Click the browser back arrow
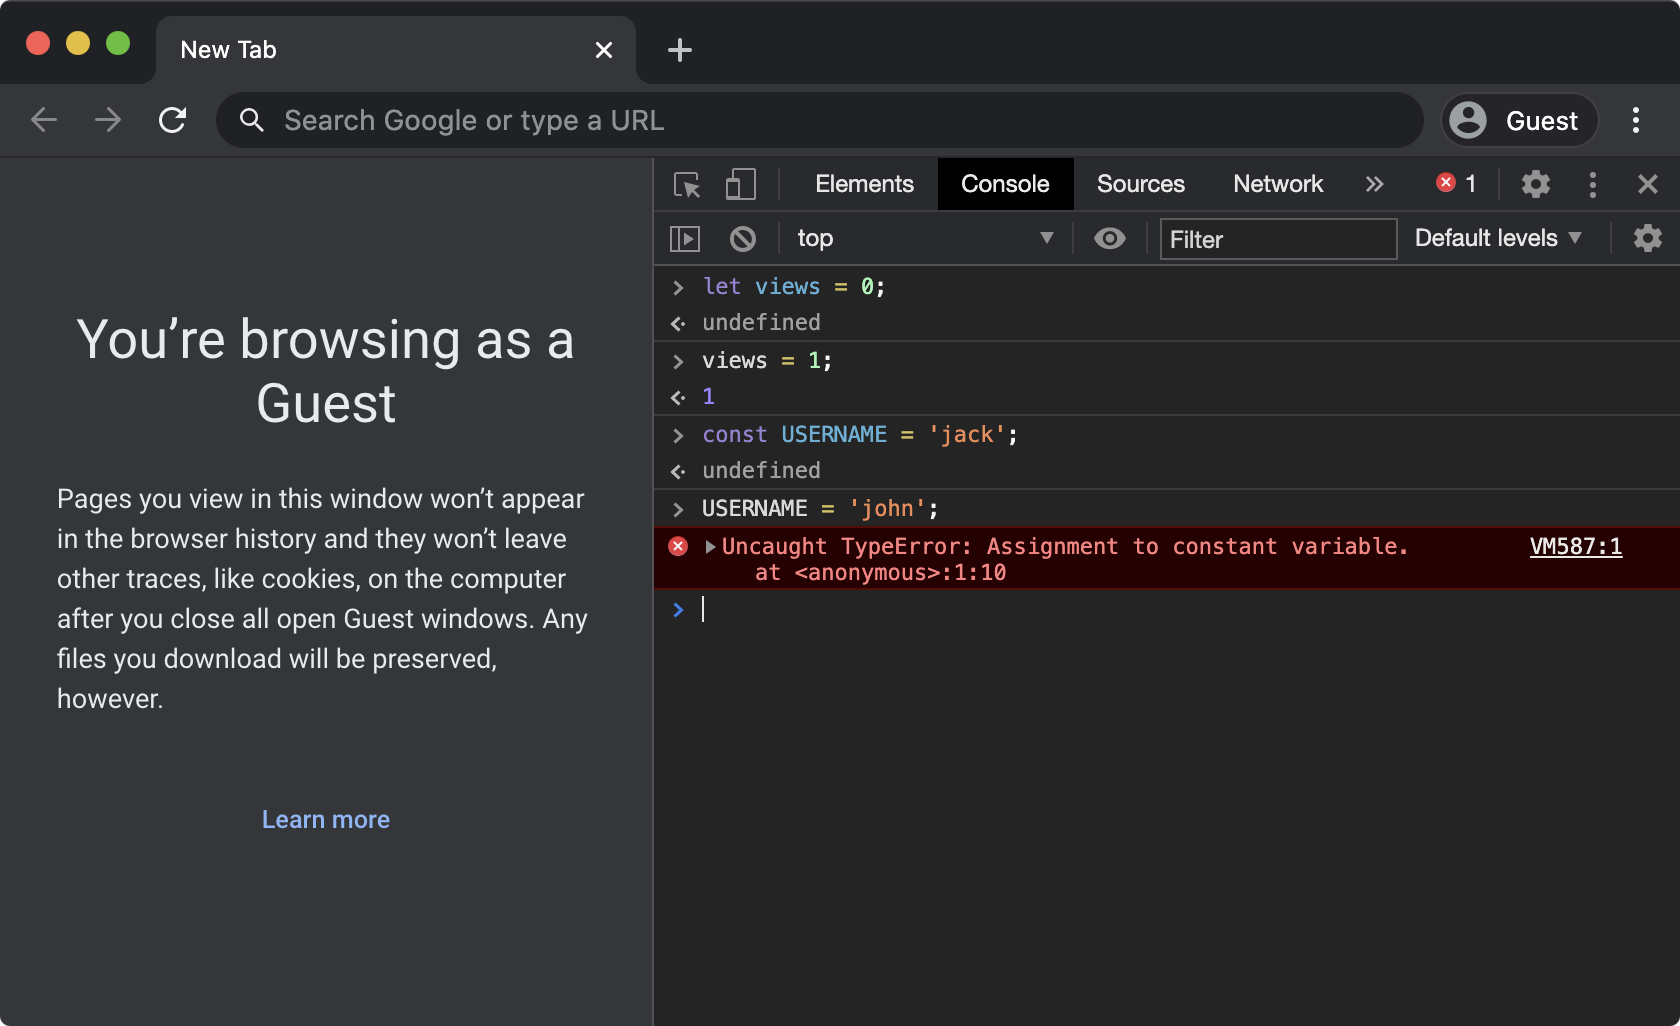This screenshot has width=1680, height=1026. tap(44, 120)
